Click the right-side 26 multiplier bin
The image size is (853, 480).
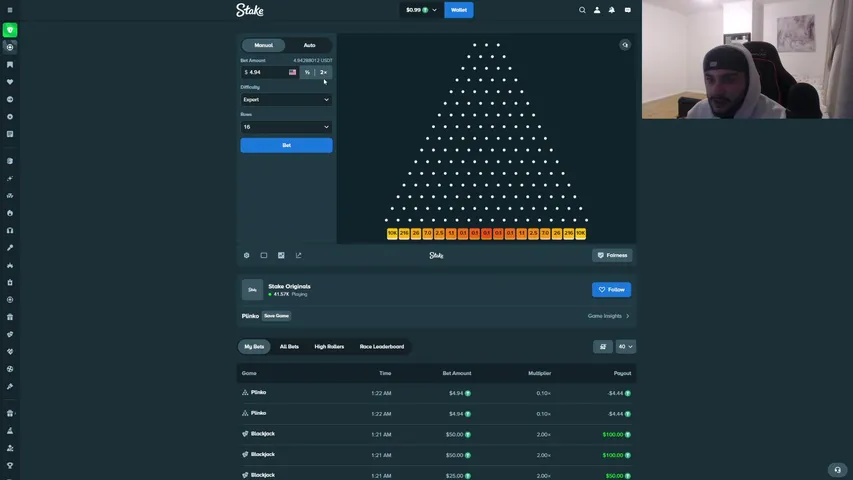557,233
